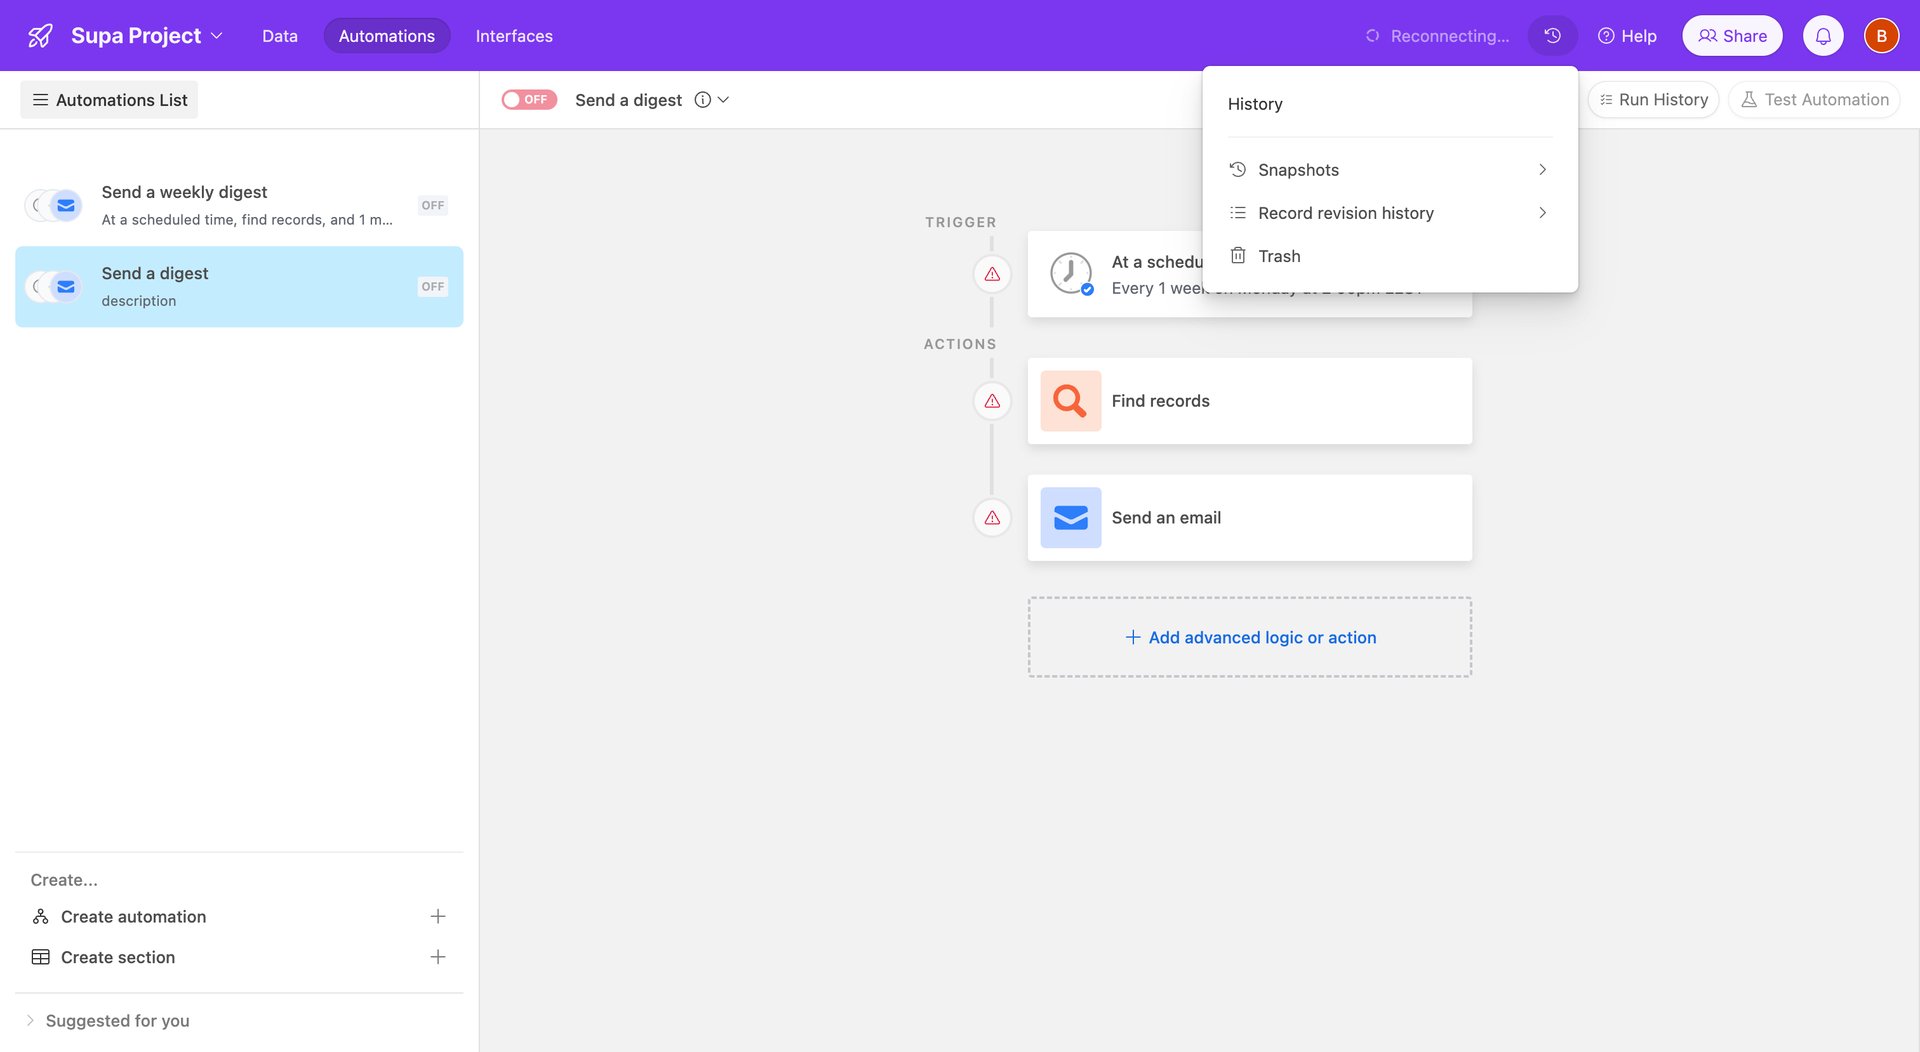Click the Help question mark icon
This screenshot has height=1052, width=1920.
(x=1608, y=35)
